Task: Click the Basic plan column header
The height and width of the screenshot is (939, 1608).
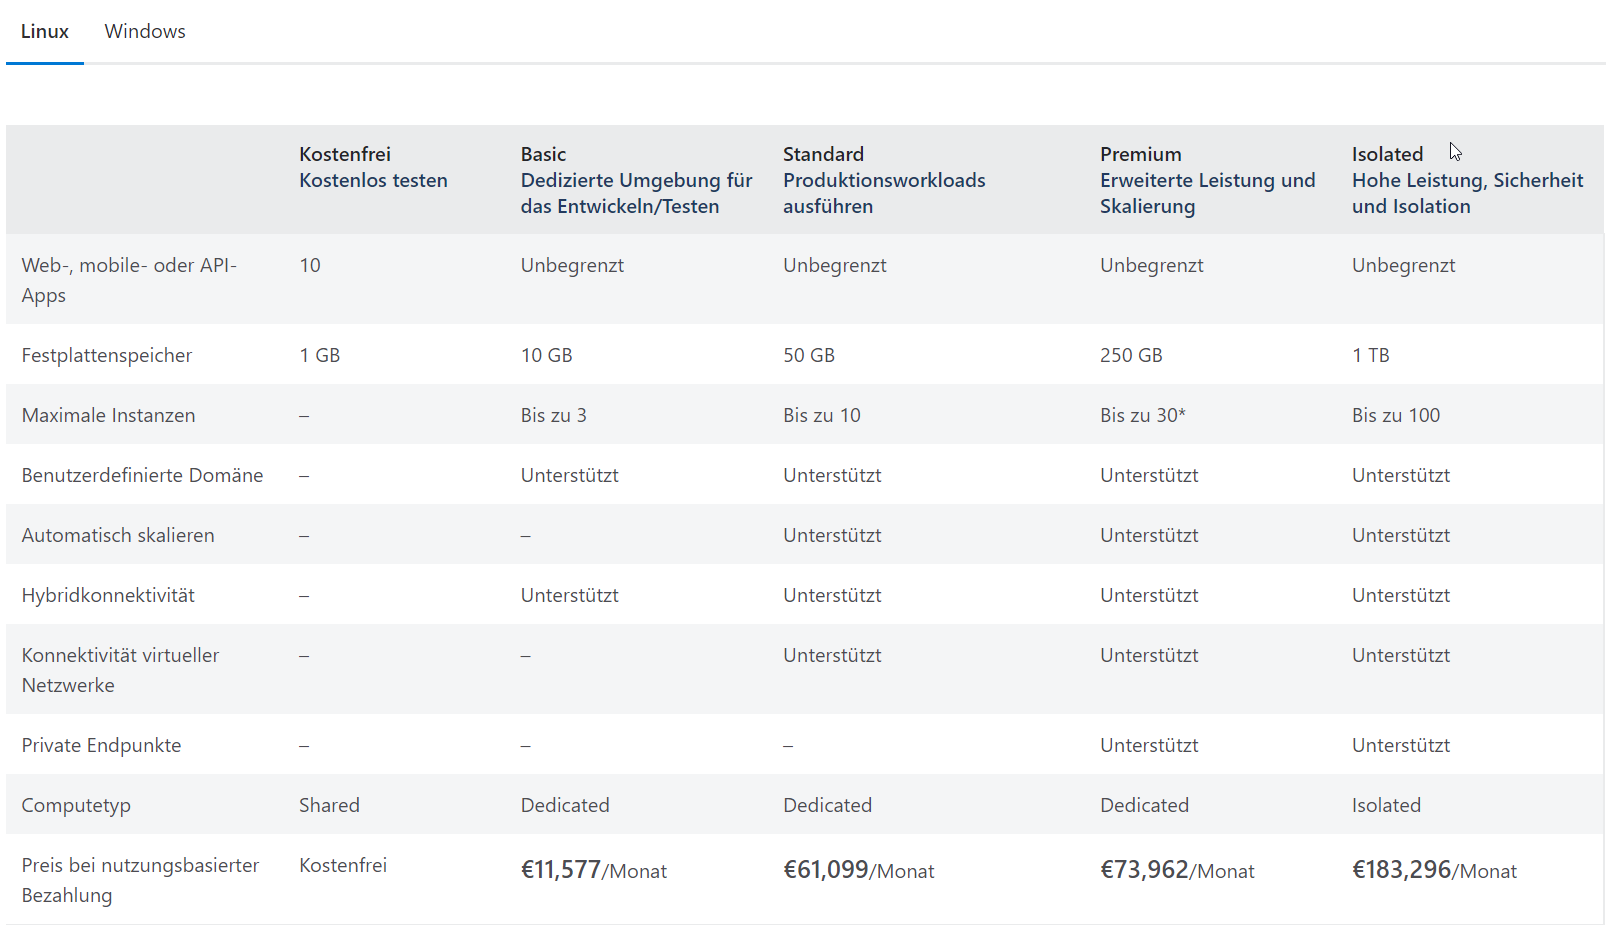Action: [x=543, y=154]
